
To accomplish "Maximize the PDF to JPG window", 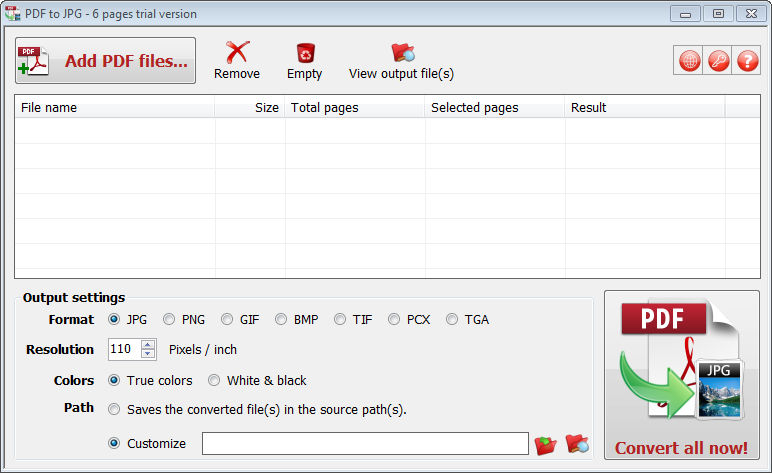I will click(718, 14).
